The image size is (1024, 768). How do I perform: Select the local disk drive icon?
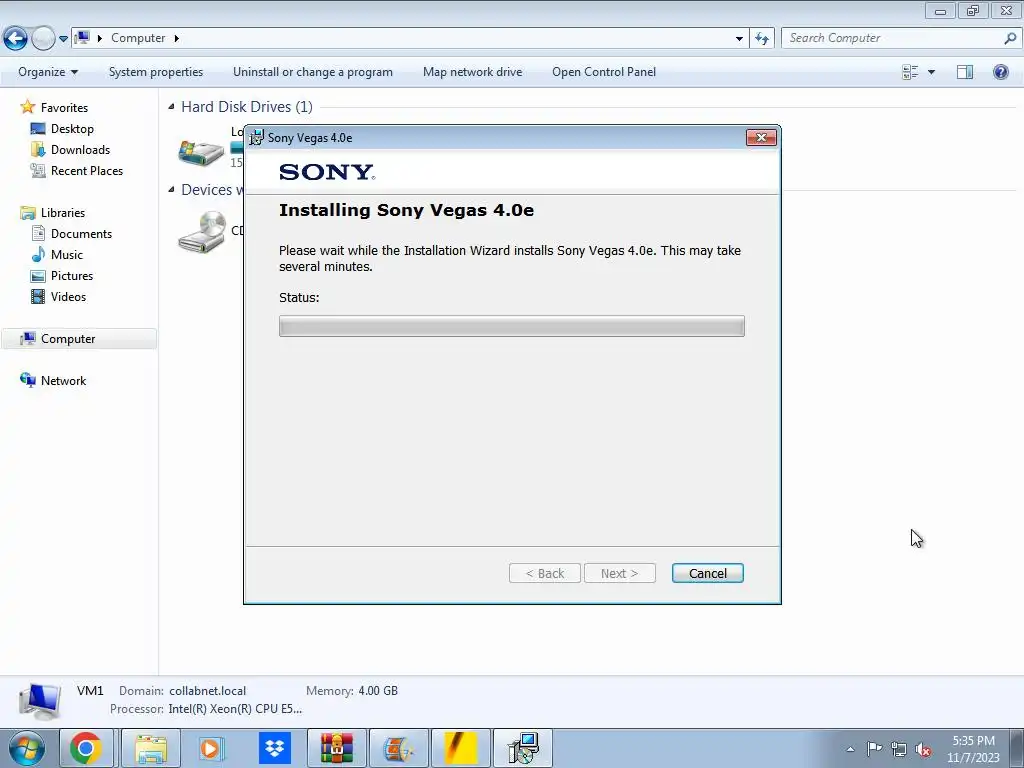tap(201, 152)
